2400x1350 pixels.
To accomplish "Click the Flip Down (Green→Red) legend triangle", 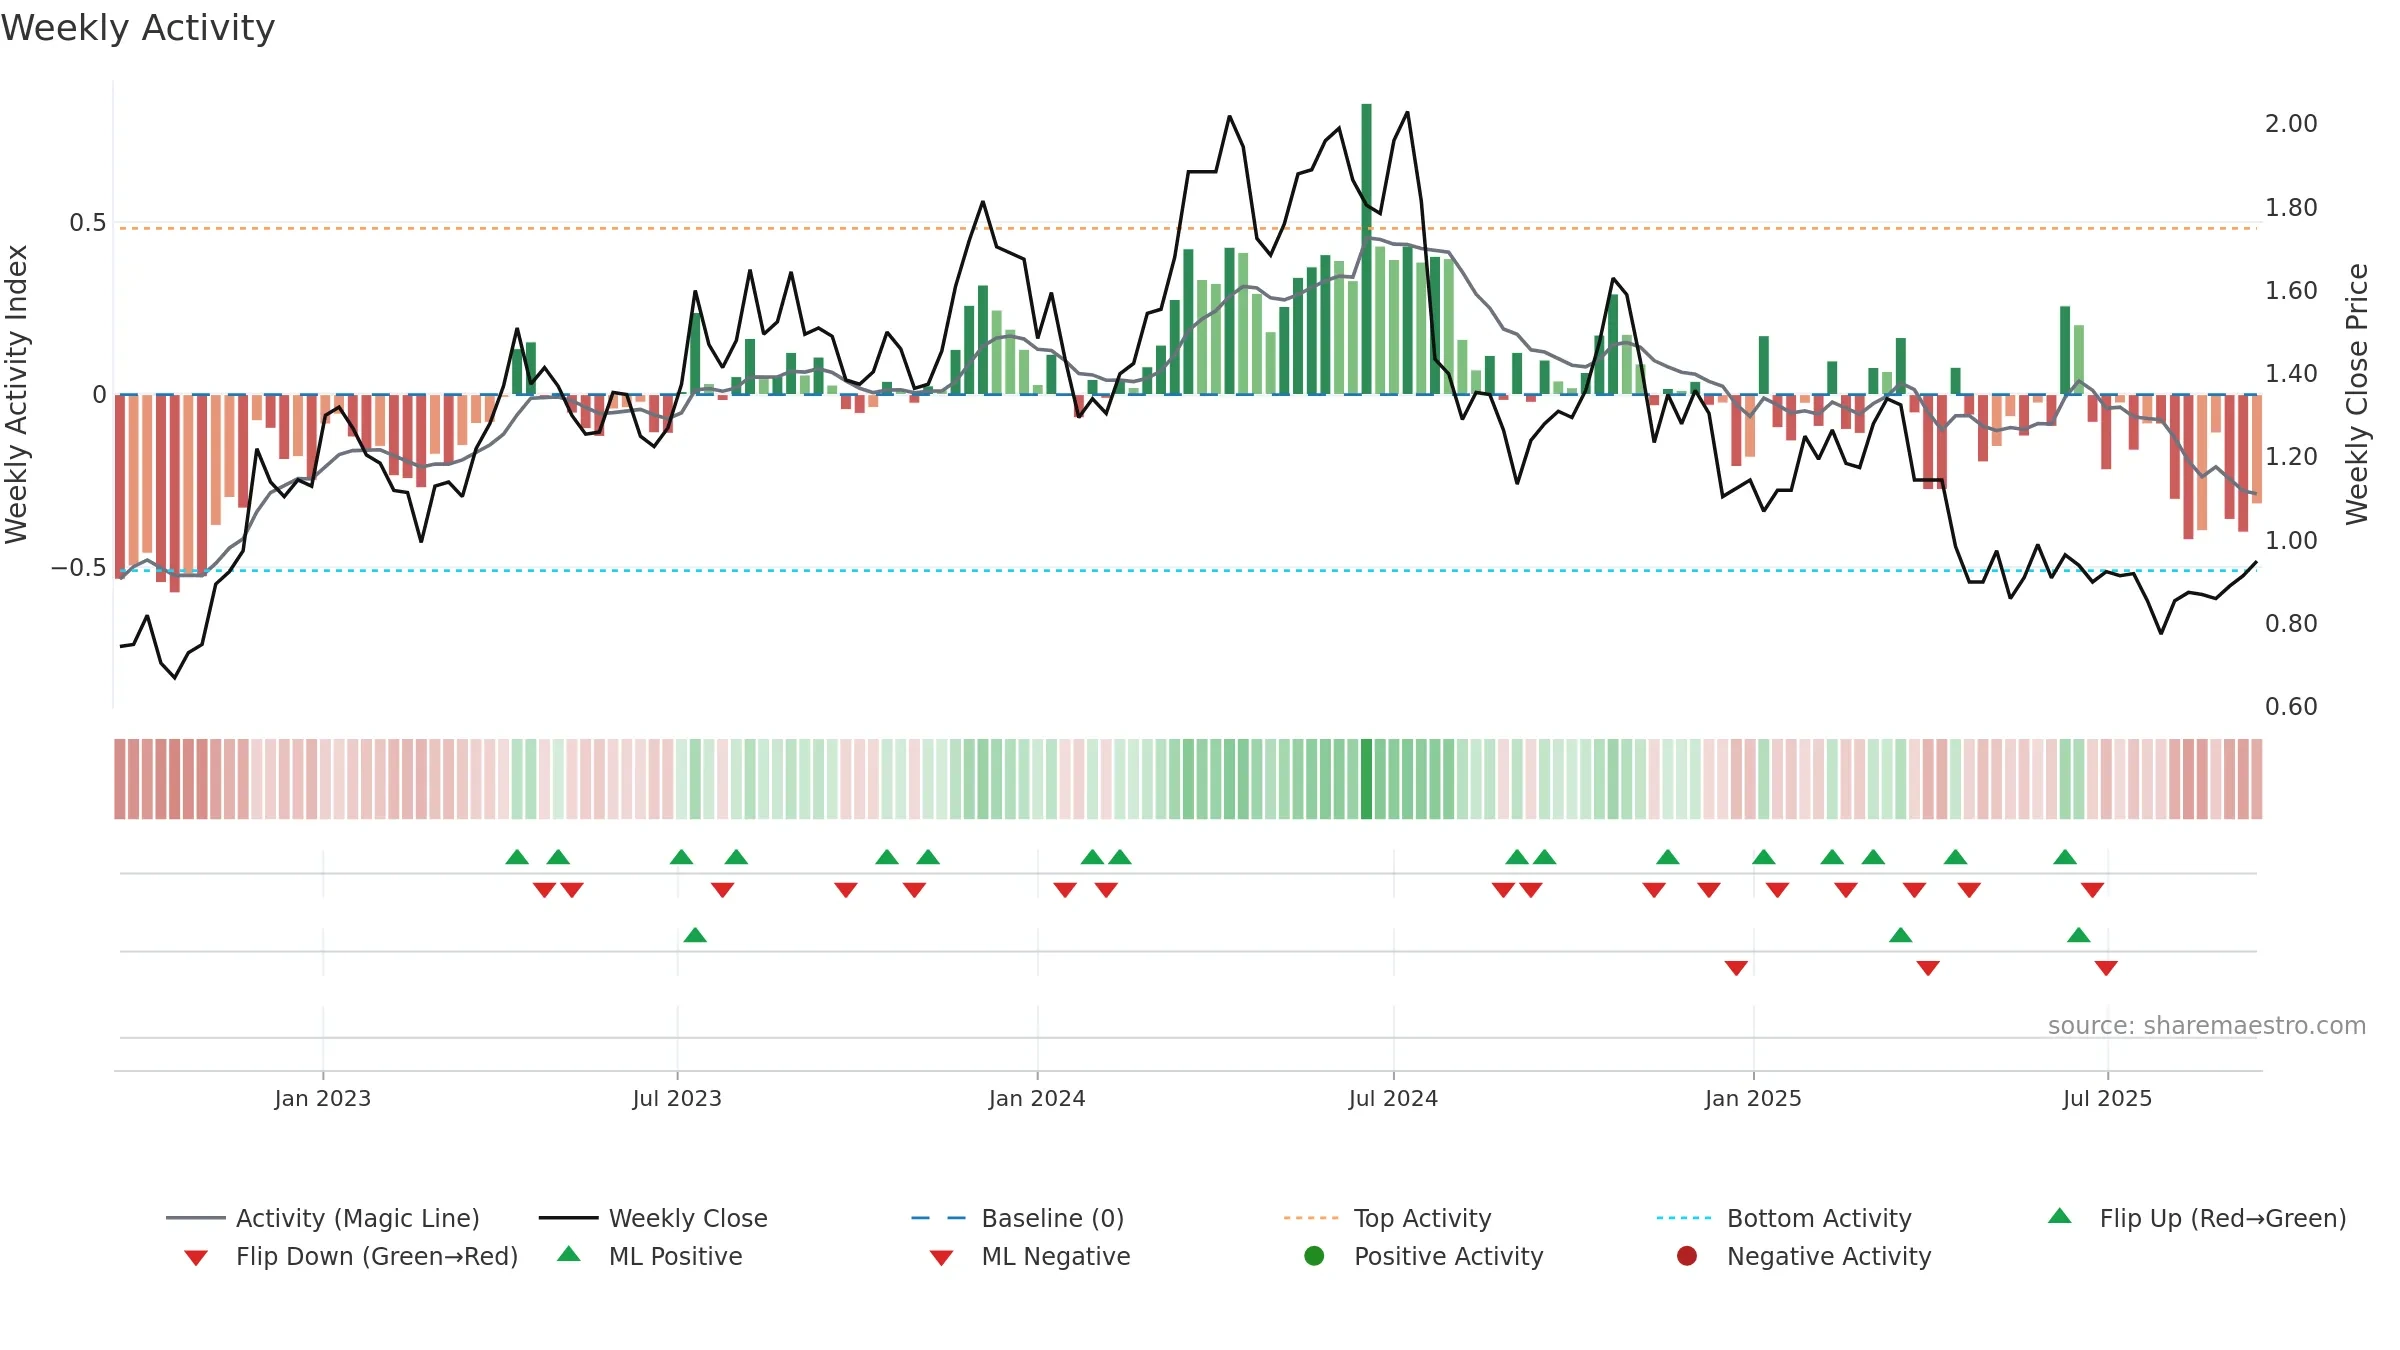I will point(196,1258).
